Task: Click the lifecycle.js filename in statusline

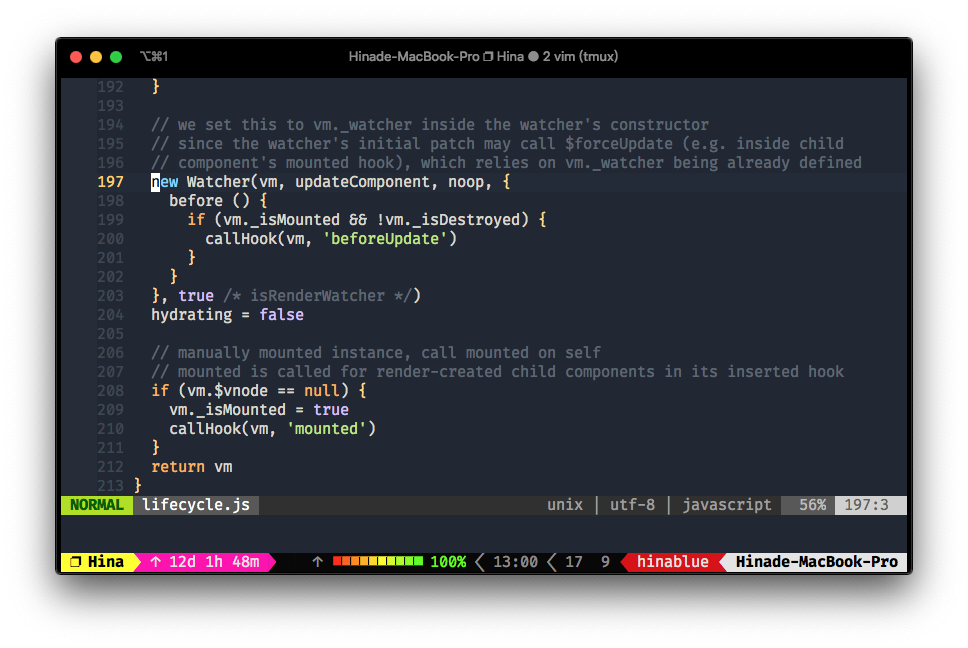Action: (x=196, y=505)
